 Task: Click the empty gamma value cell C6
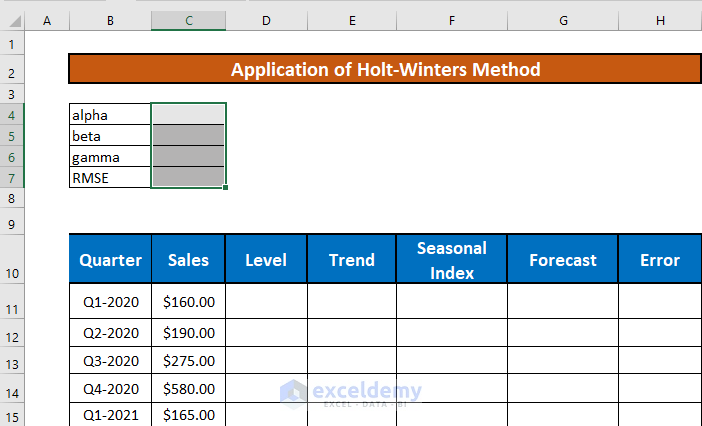pyautogui.click(x=188, y=156)
